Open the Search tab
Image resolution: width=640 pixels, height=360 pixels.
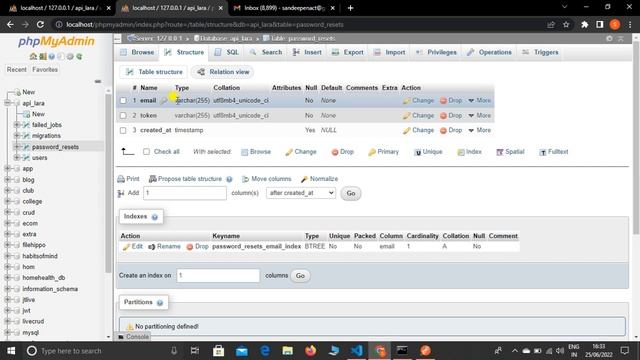[266, 52]
